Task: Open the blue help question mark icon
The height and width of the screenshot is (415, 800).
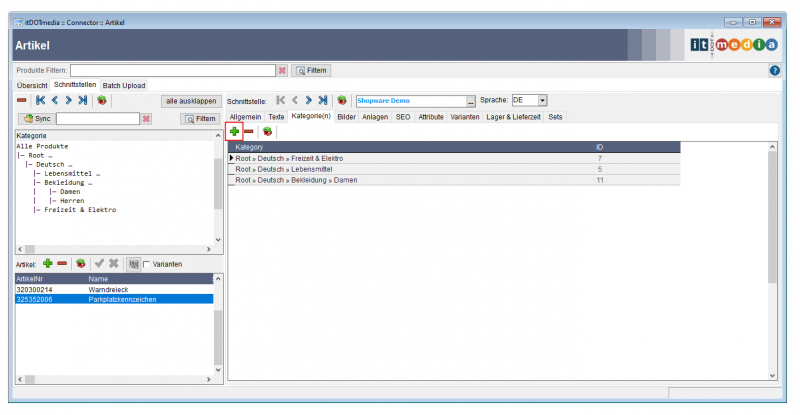Action: coord(774,71)
